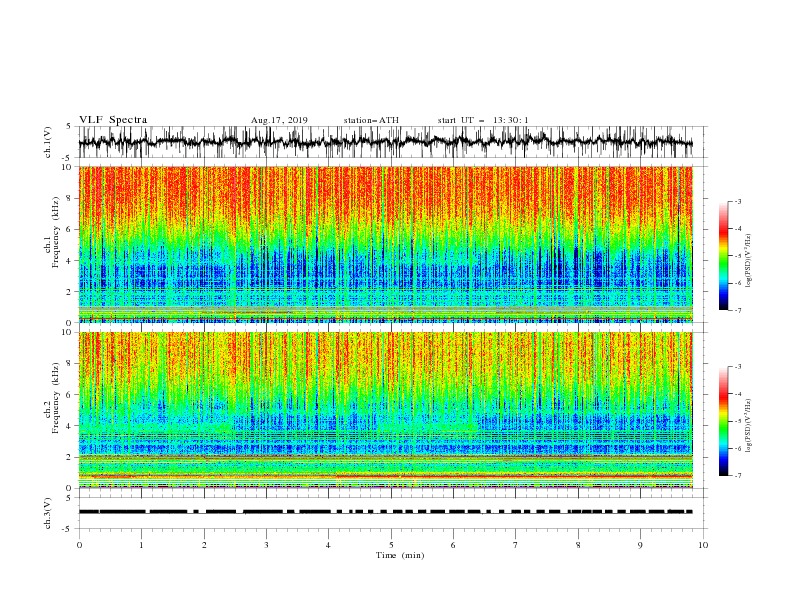Click the ch.2 "Frequency (kHz)" axis label
The image size is (792, 612).
pos(56,397)
